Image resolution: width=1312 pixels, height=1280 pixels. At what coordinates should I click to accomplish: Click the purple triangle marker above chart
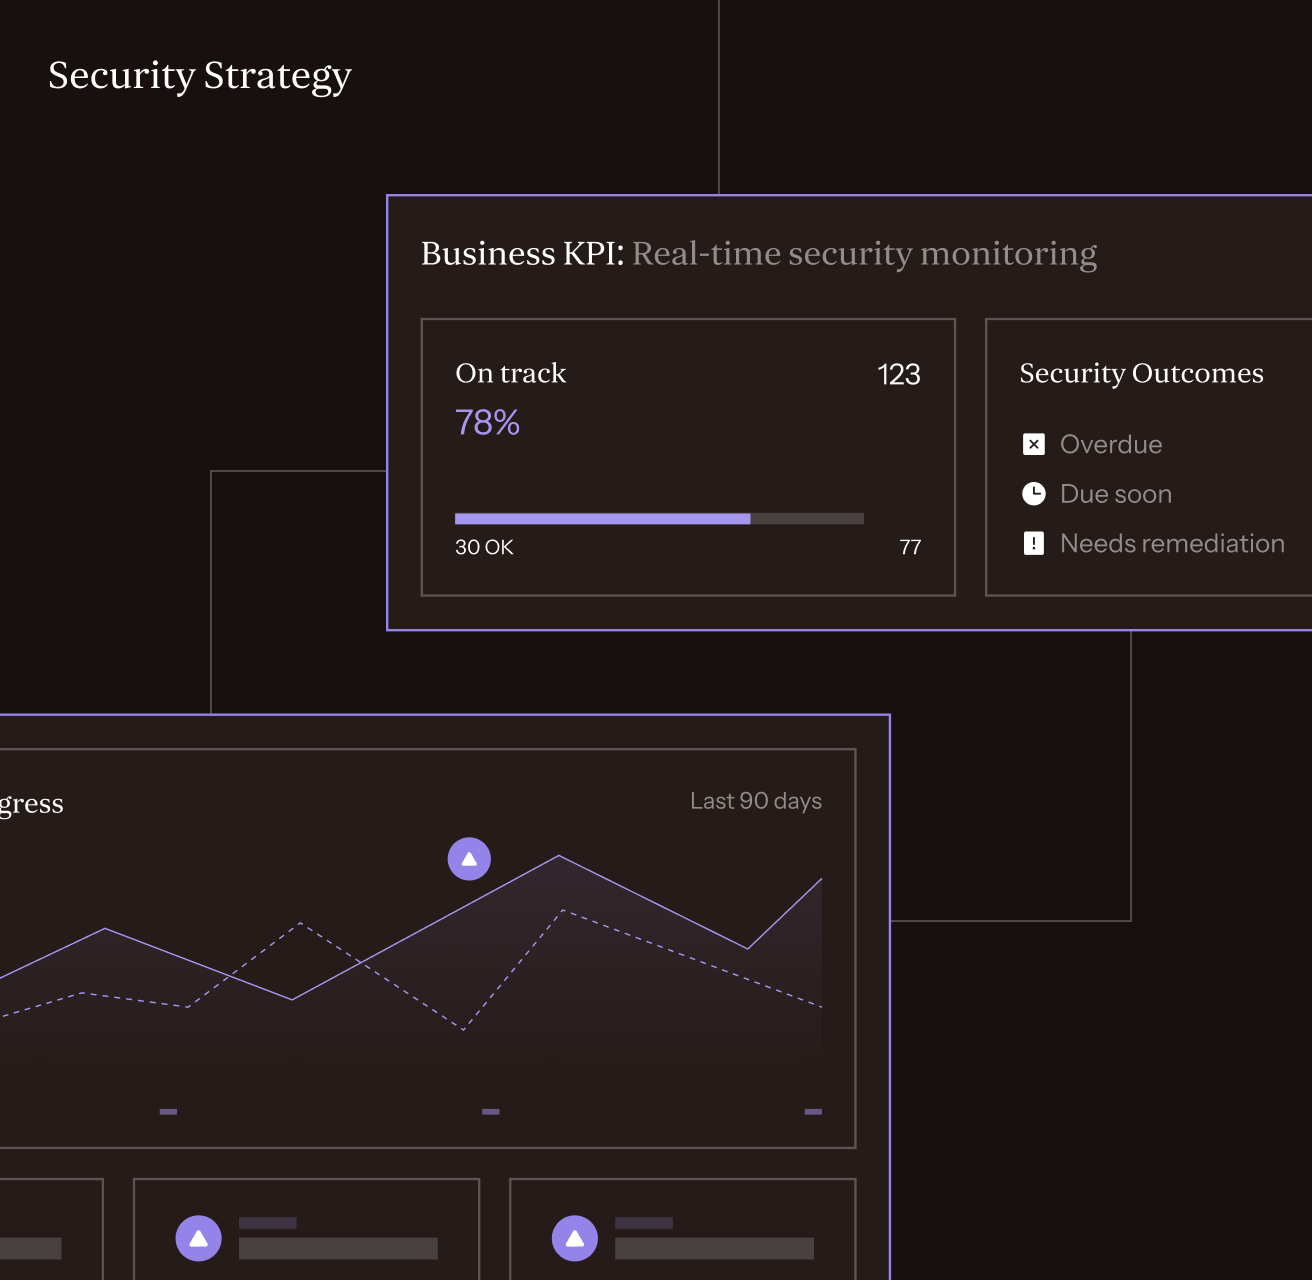pyautogui.click(x=469, y=859)
